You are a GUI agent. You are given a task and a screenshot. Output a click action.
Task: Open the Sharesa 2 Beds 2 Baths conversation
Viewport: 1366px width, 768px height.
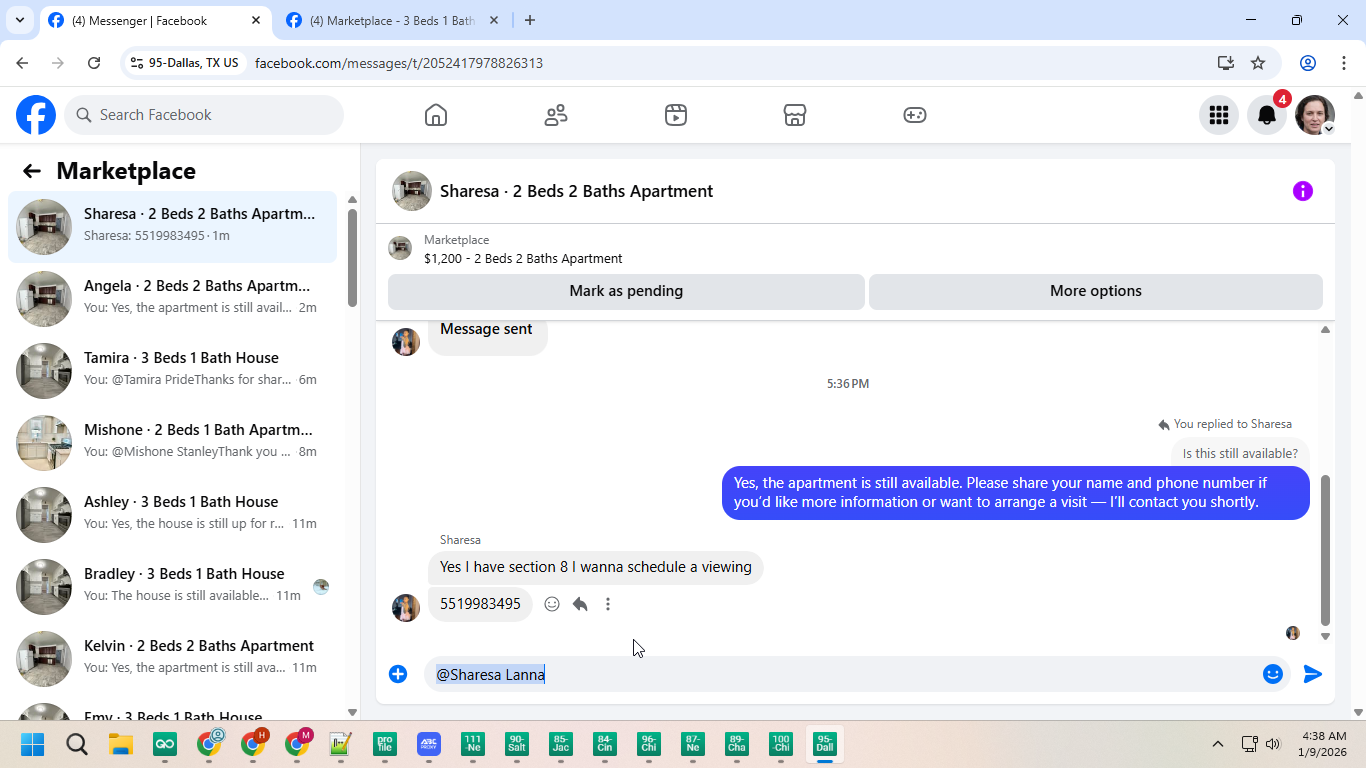coord(173,227)
